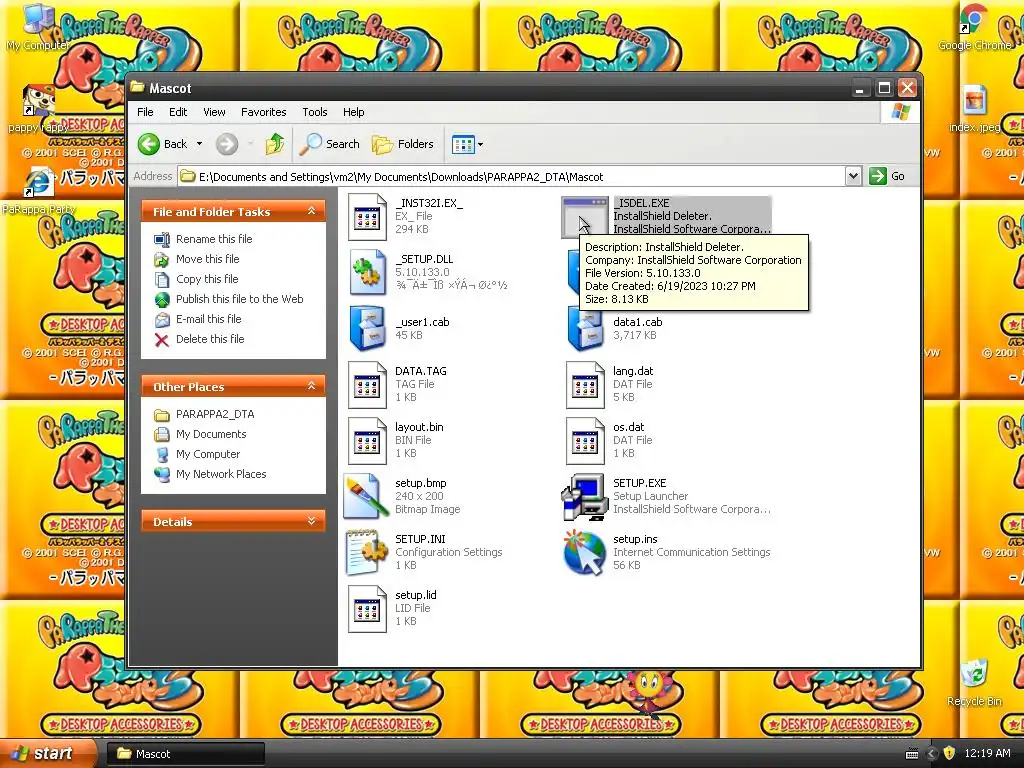Image resolution: width=1024 pixels, height=768 pixels.
Task: Open Search from the toolbar
Action: (329, 144)
